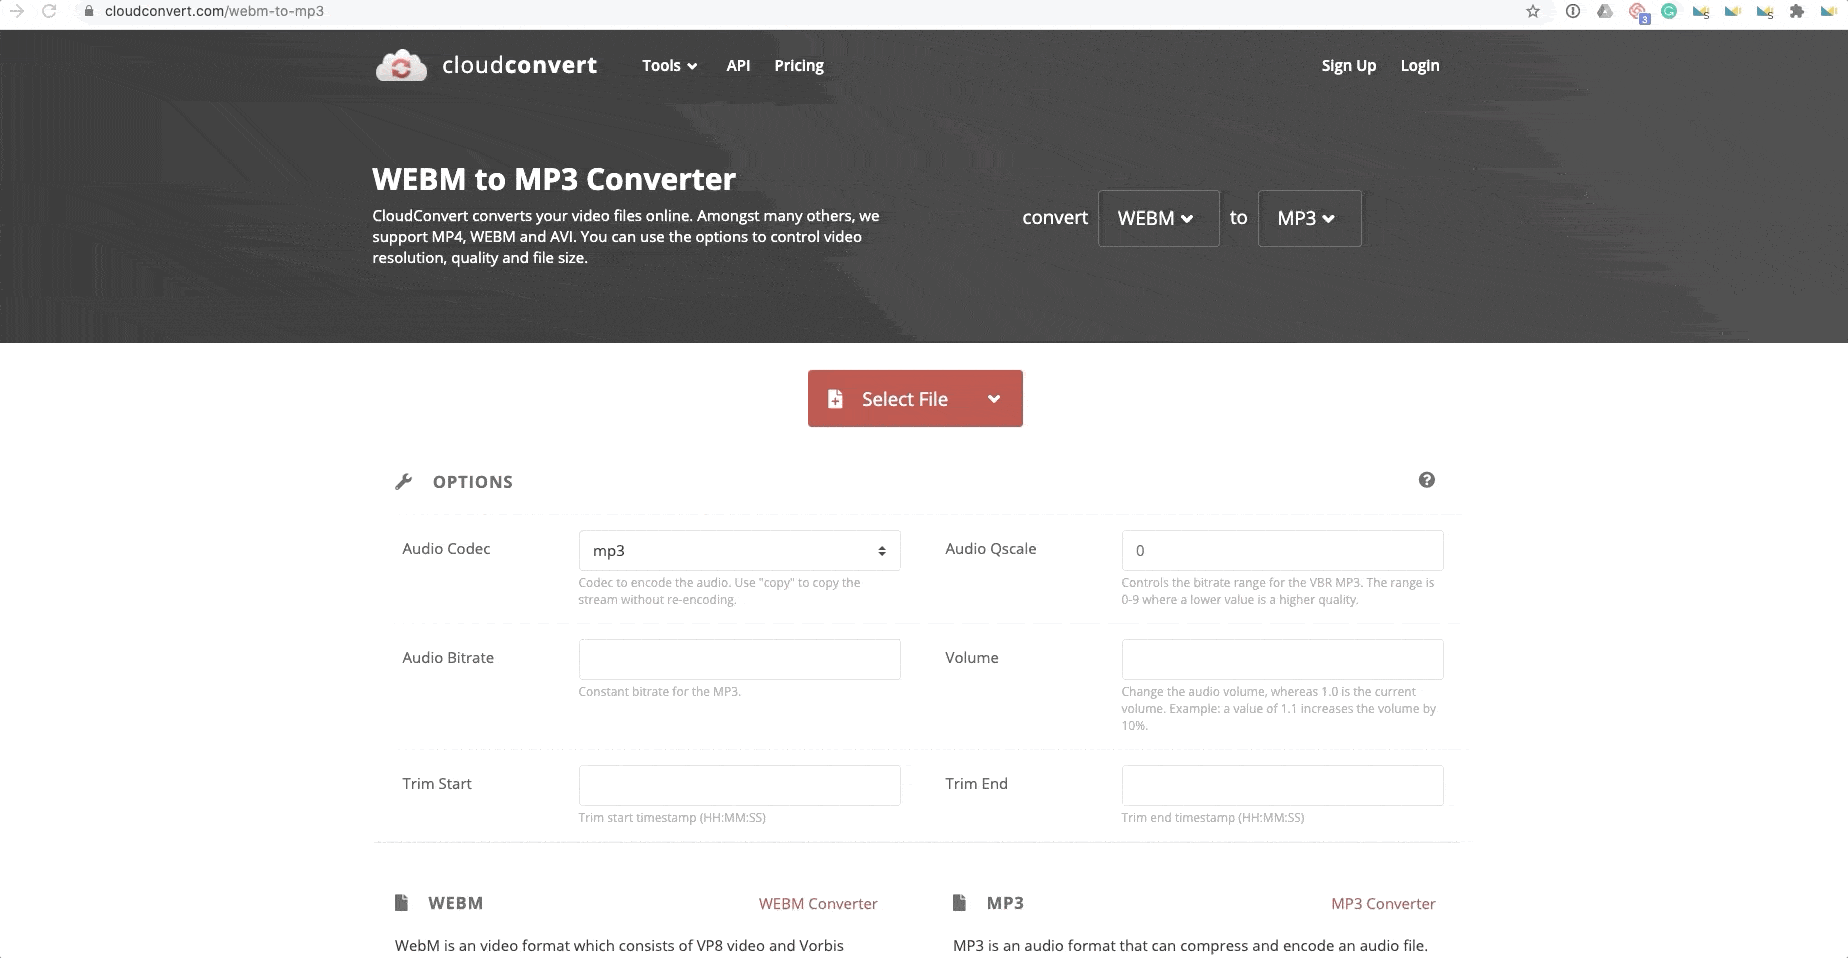Click the 'Audio Qscale' label

[991, 549]
